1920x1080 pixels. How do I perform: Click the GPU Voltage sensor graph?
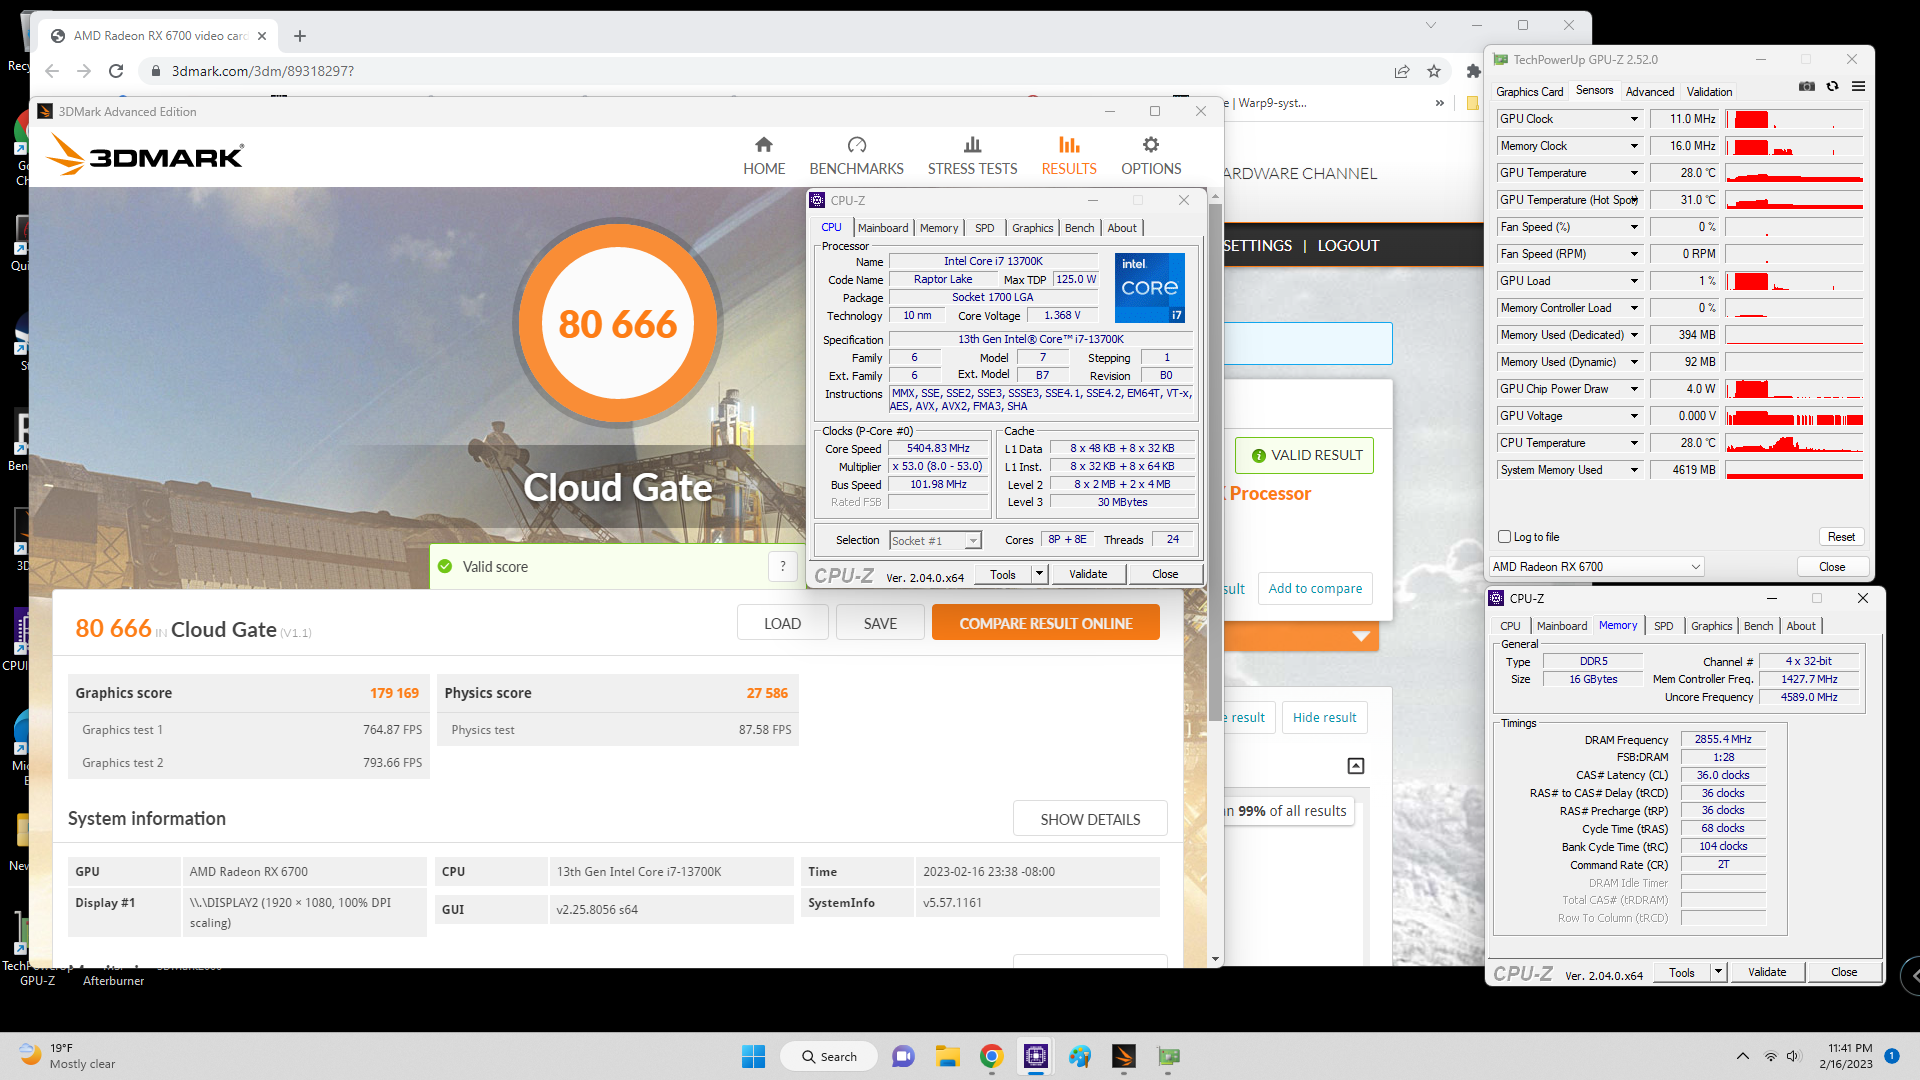click(1794, 416)
